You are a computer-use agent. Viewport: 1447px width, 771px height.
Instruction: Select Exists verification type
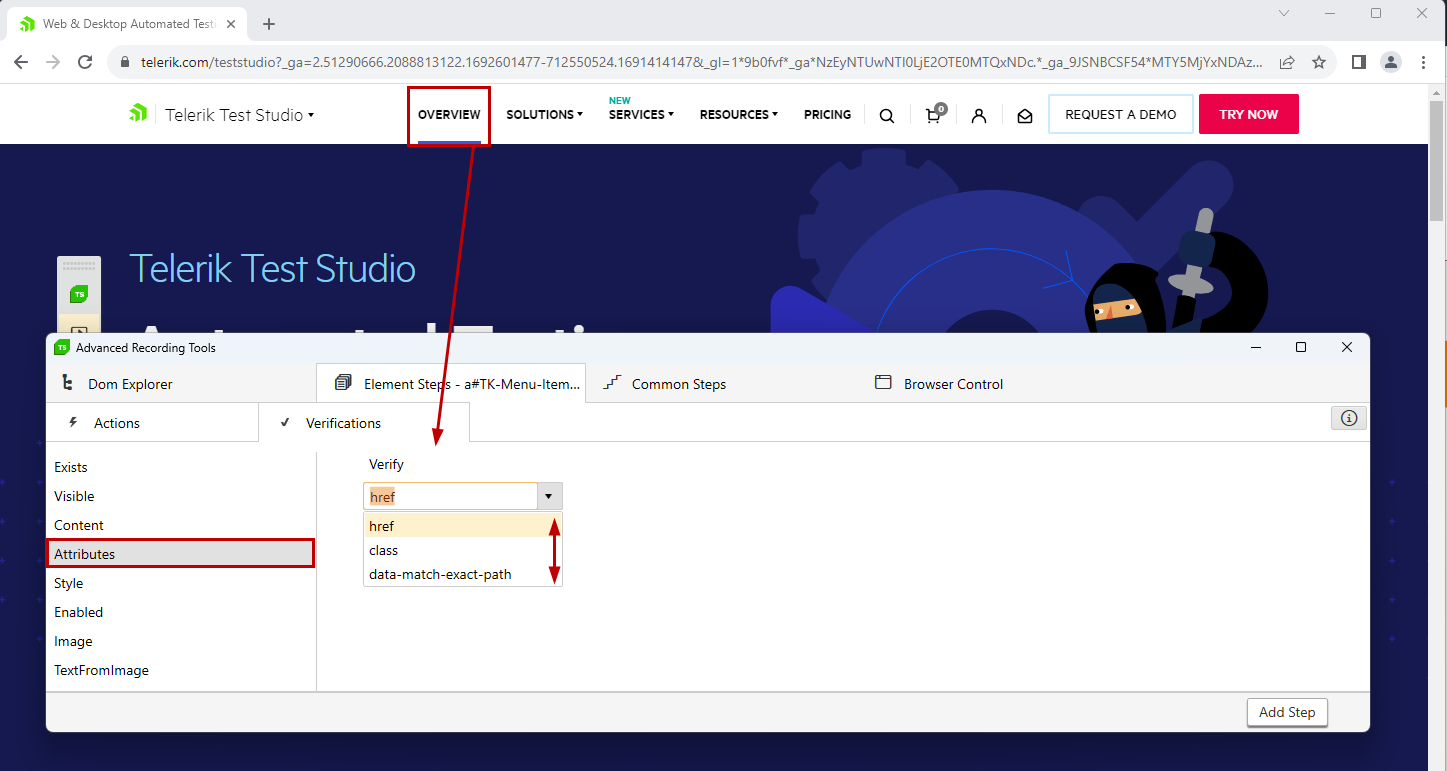coord(181,467)
